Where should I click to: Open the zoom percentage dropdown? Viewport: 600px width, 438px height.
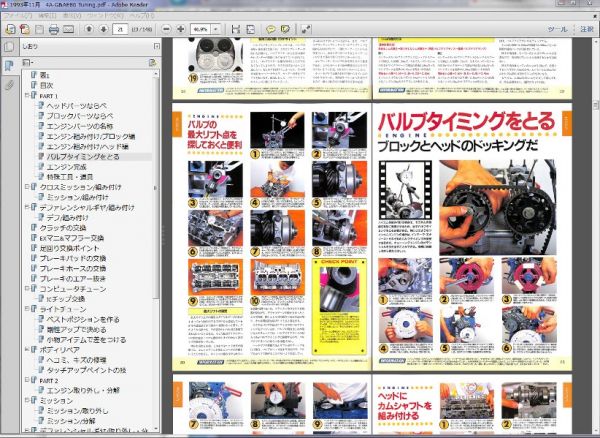tap(216, 29)
